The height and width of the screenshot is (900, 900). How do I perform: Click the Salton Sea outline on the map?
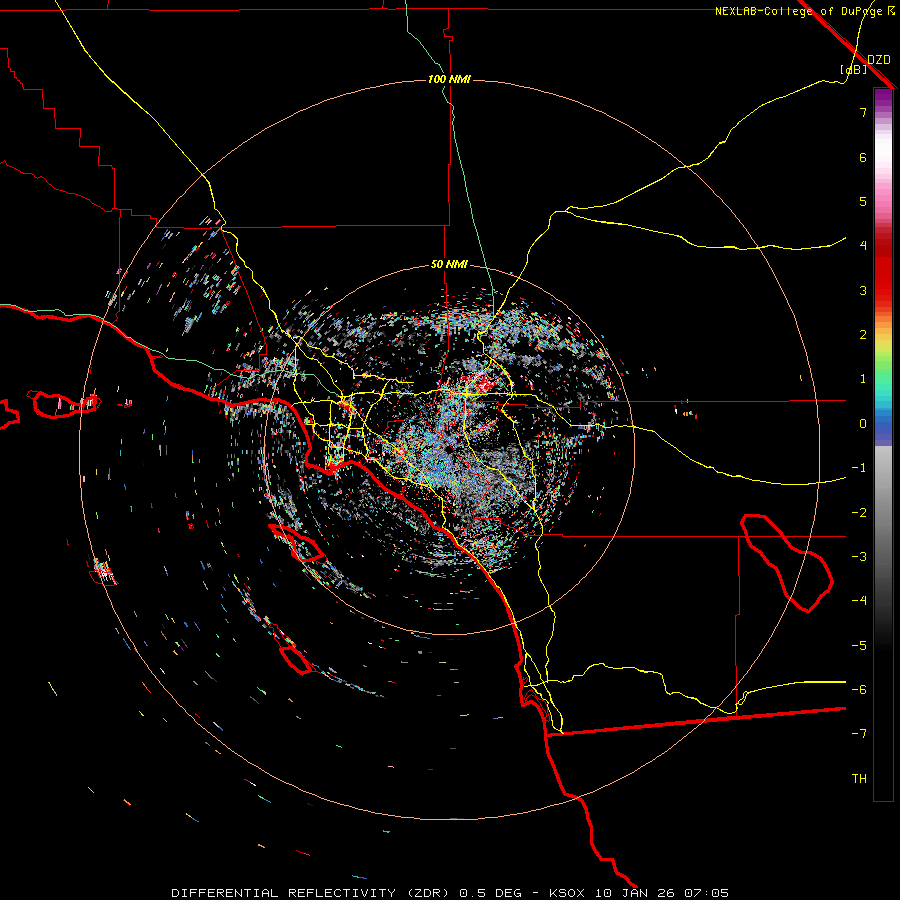pos(788,562)
